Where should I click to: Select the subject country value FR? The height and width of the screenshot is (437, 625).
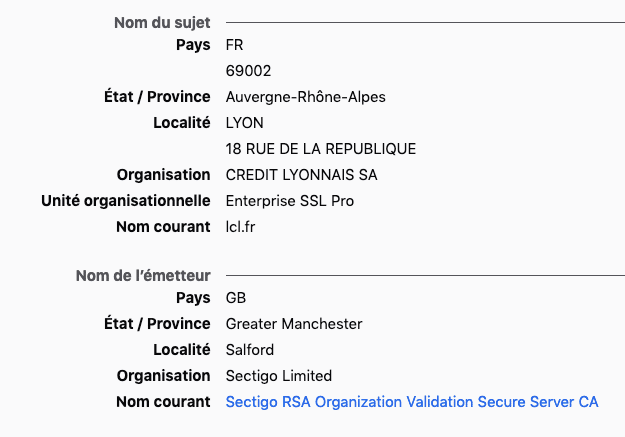235,45
